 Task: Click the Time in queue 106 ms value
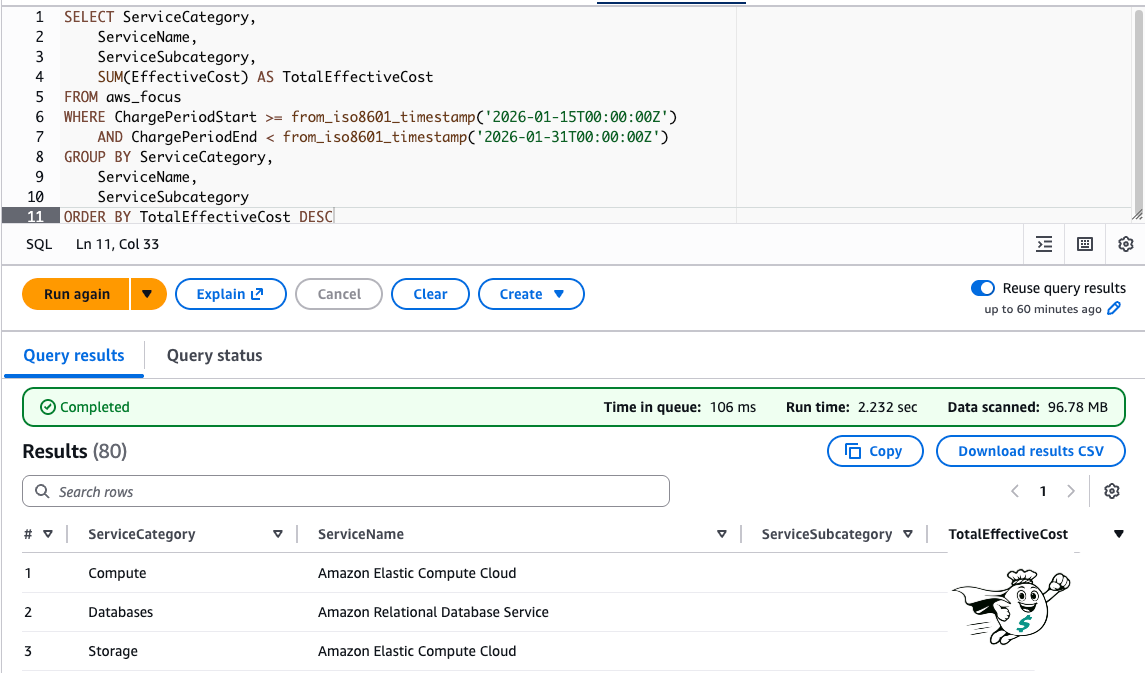click(x=732, y=407)
